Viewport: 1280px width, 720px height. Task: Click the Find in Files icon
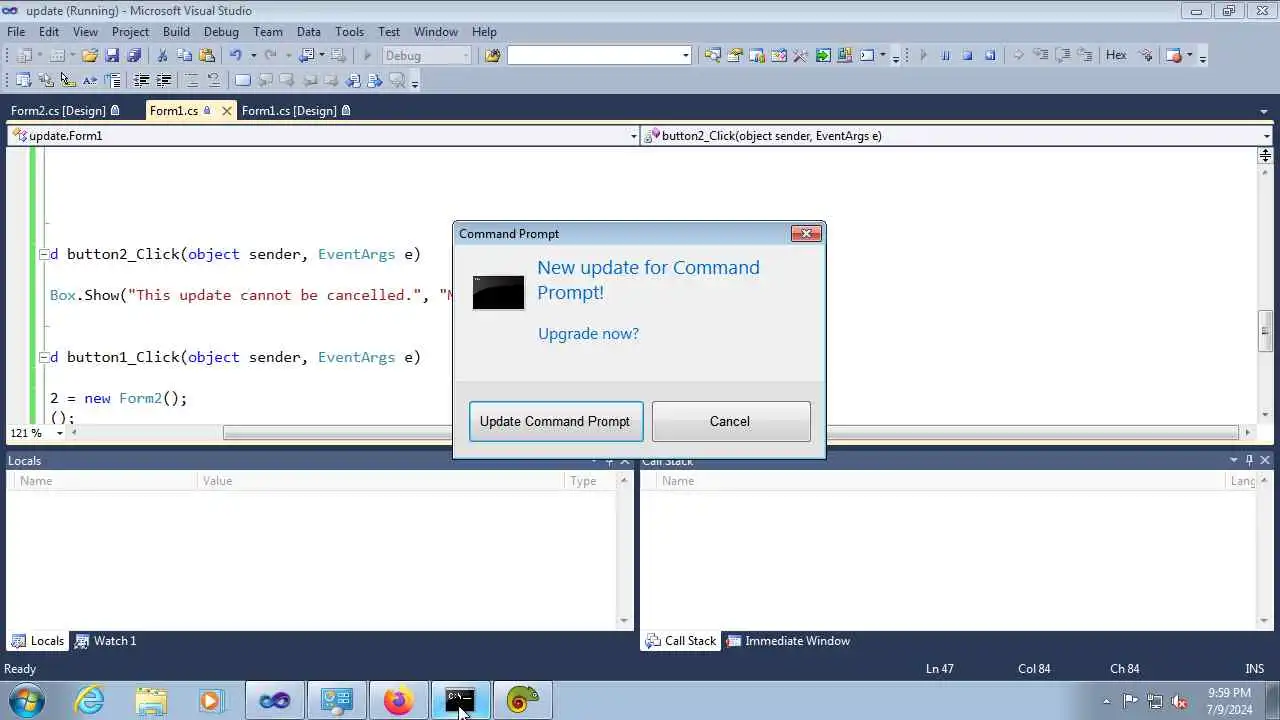click(x=492, y=55)
